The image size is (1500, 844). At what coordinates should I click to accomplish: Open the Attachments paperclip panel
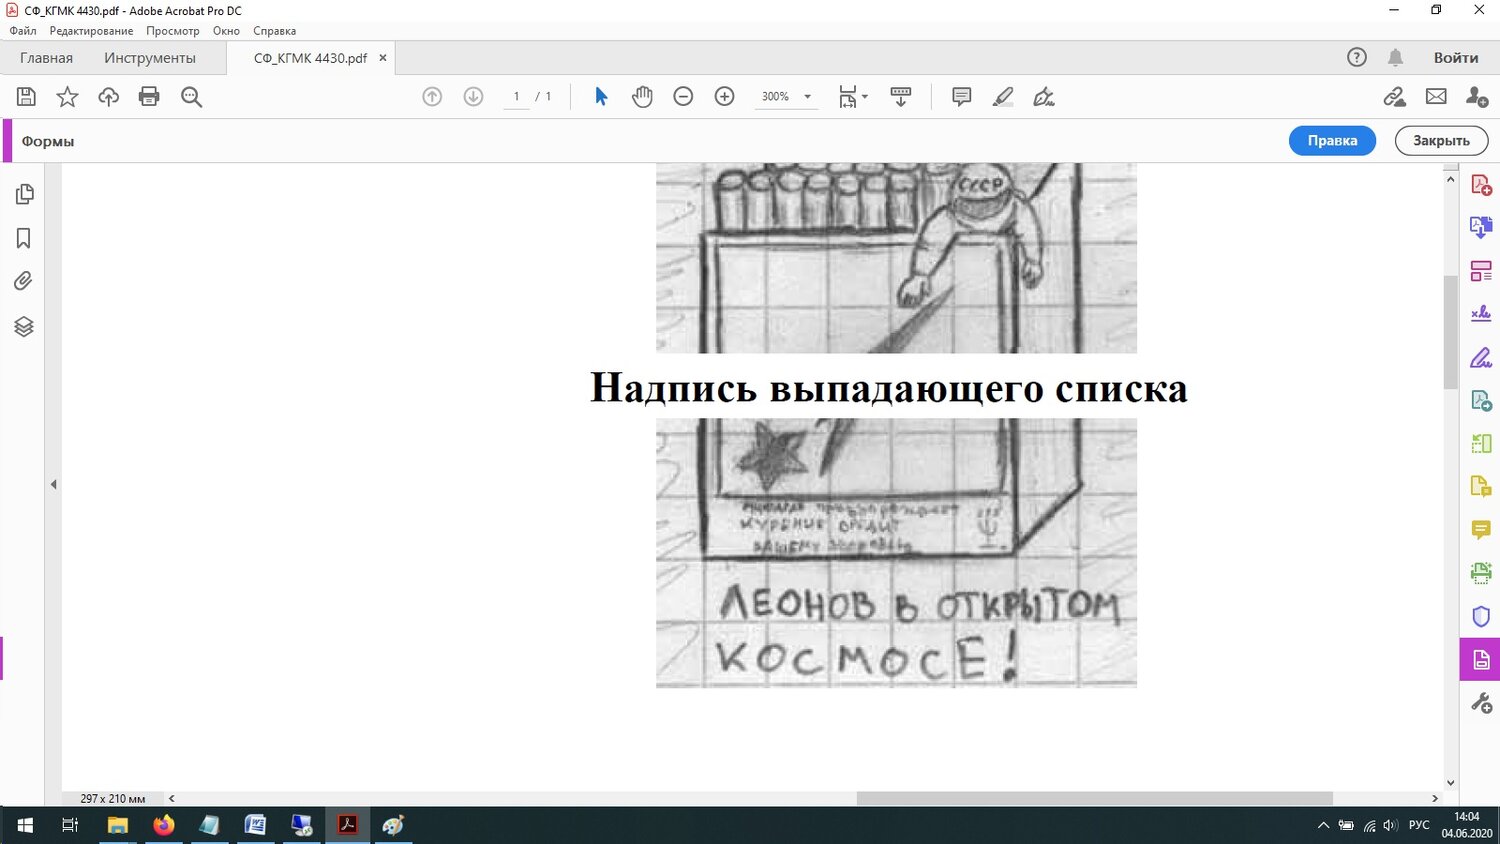[x=24, y=281]
